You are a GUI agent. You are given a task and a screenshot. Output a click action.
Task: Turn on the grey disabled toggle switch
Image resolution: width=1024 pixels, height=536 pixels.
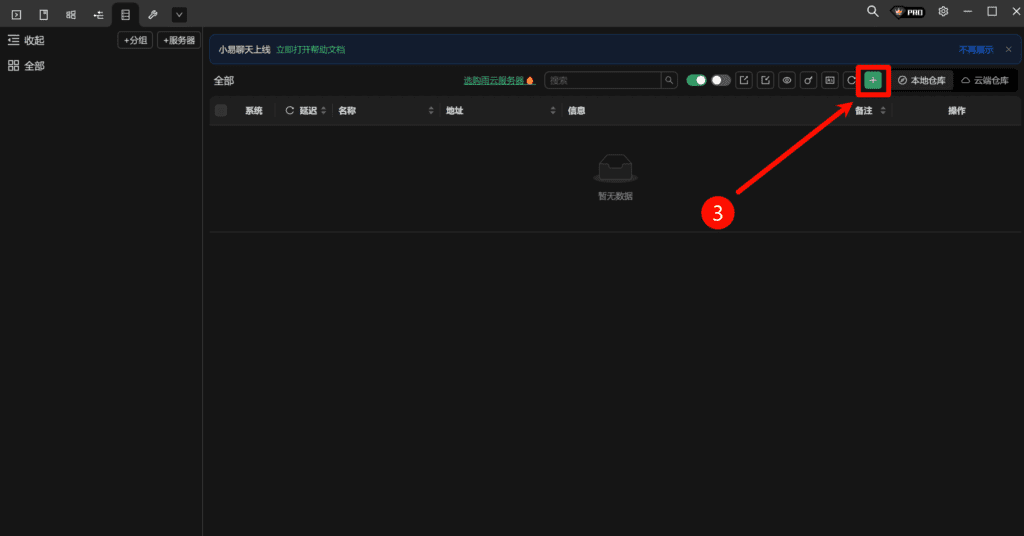pyautogui.click(x=720, y=80)
